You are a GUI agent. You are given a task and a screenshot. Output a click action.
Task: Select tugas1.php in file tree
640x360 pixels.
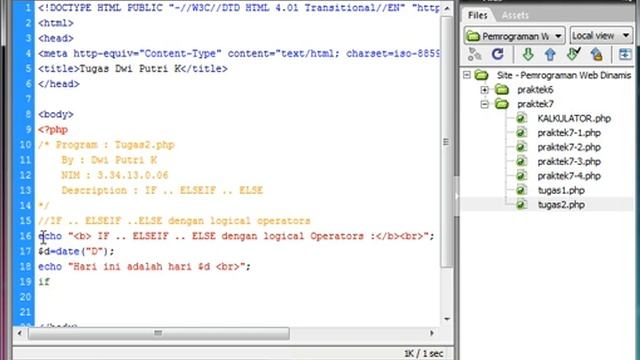pyautogui.click(x=561, y=190)
